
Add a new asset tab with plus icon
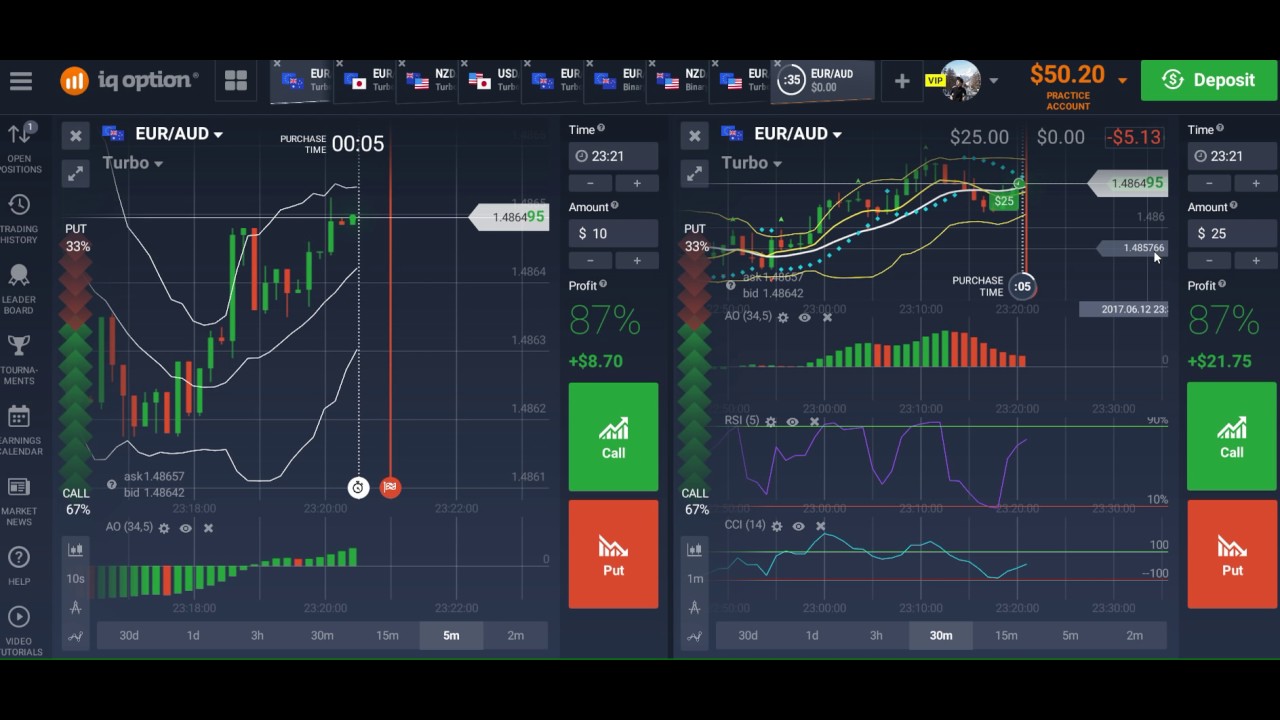[x=902, y=82]
